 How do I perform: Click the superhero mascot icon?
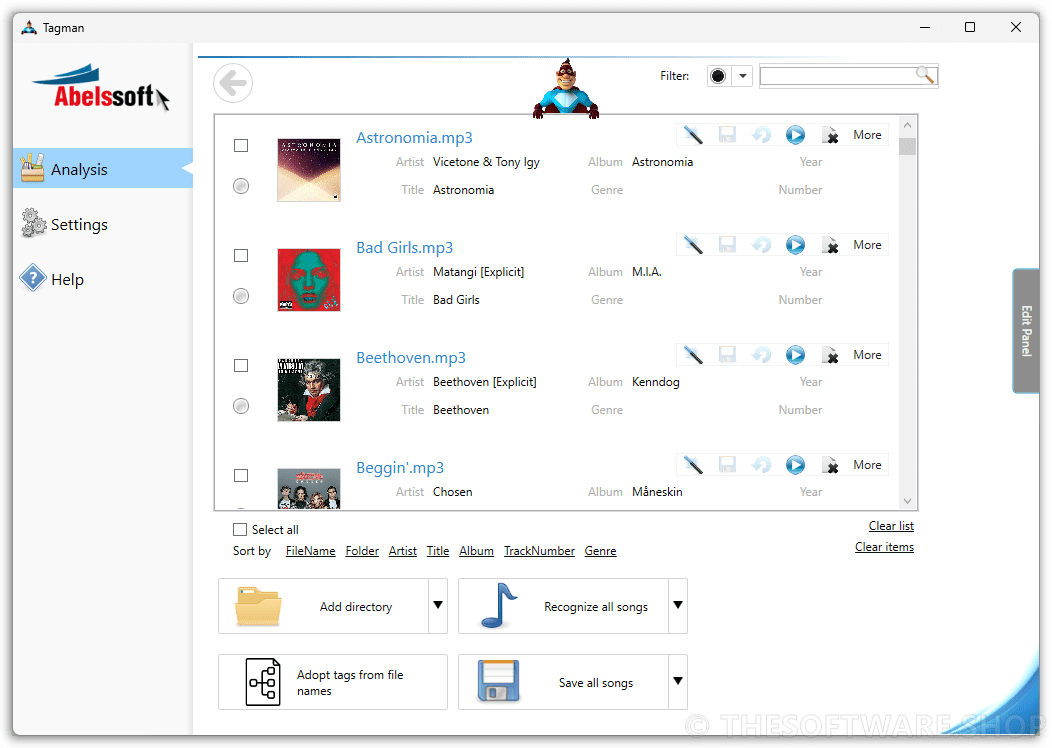pyautogui.click(x=566, y=89)
